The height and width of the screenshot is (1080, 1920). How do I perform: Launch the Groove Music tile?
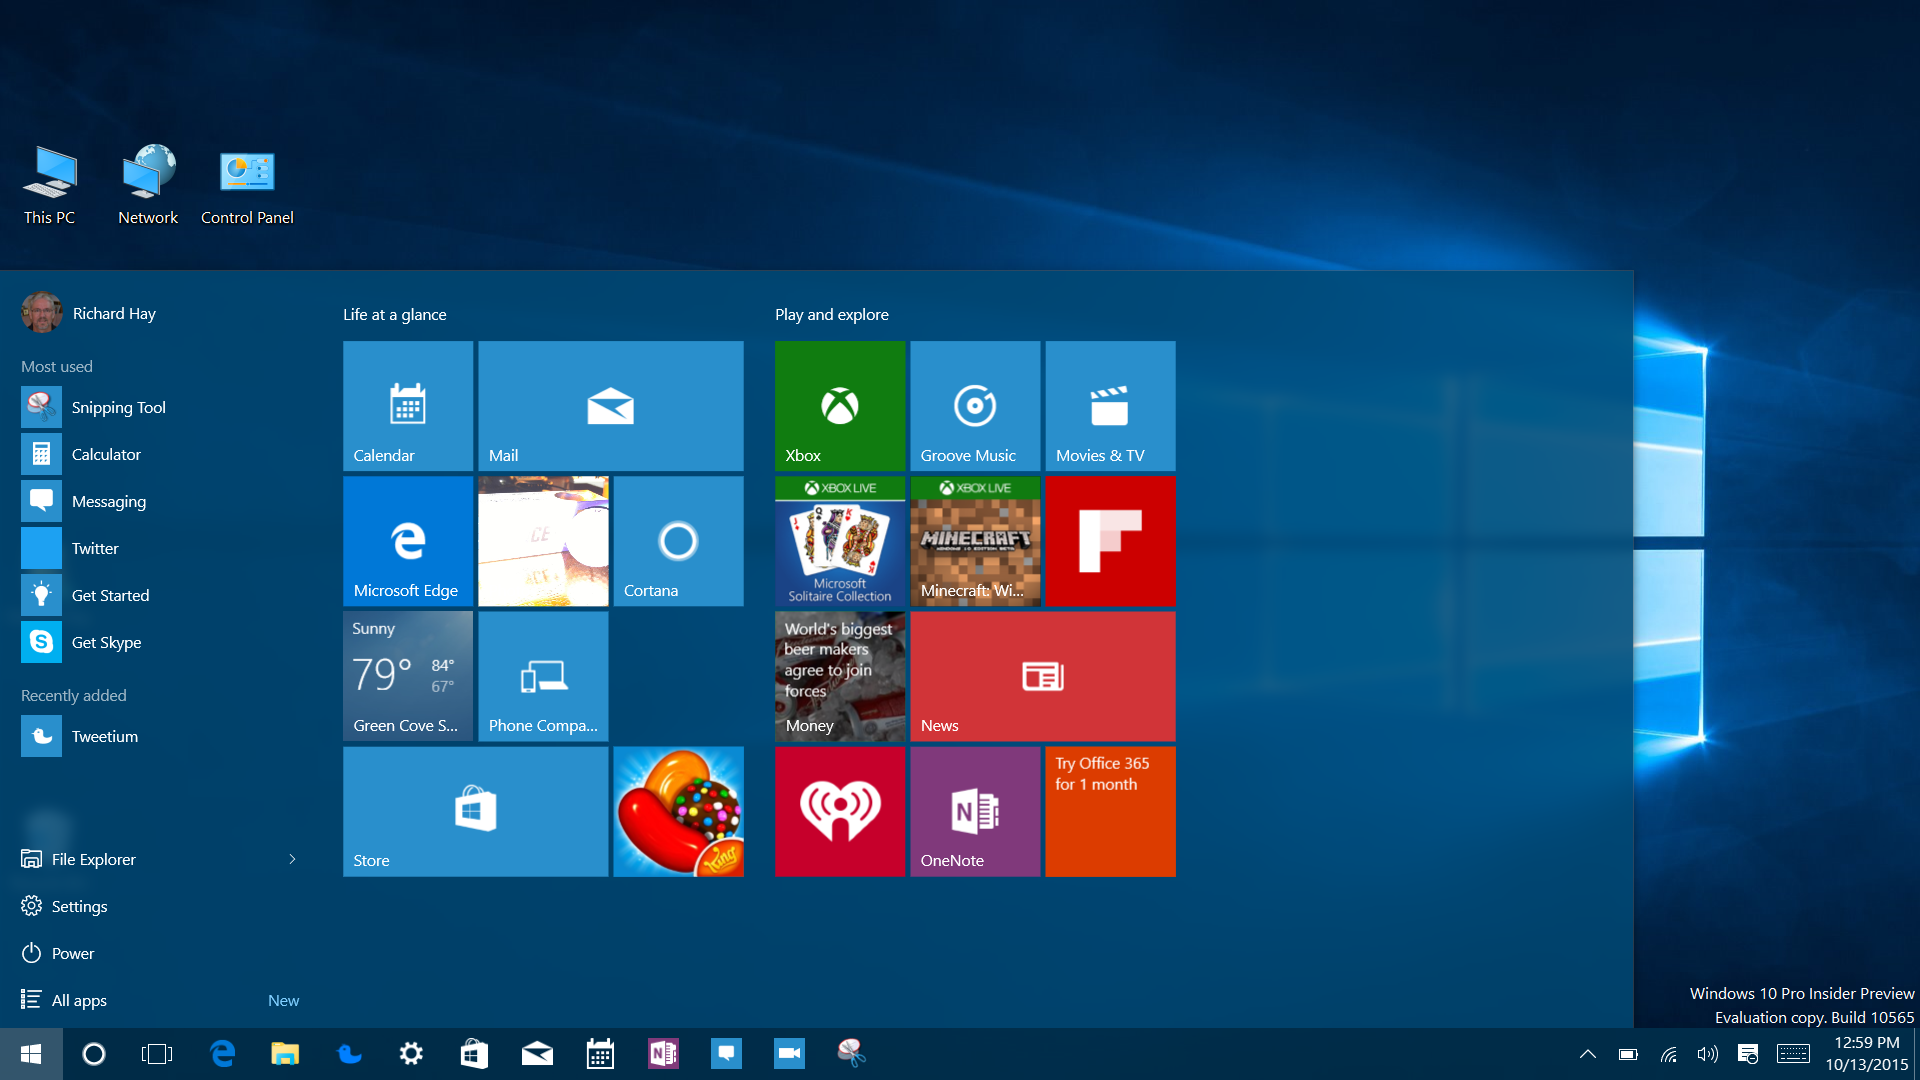(x=974, y=405)
